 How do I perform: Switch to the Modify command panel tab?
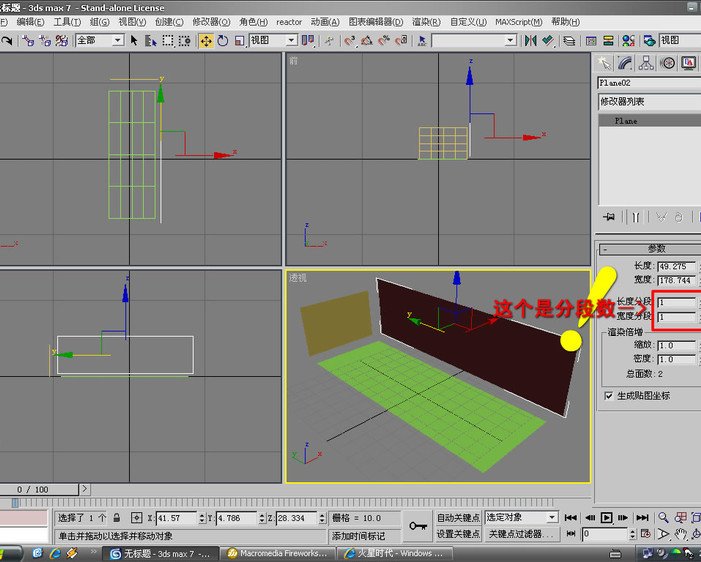coord(625,63)
